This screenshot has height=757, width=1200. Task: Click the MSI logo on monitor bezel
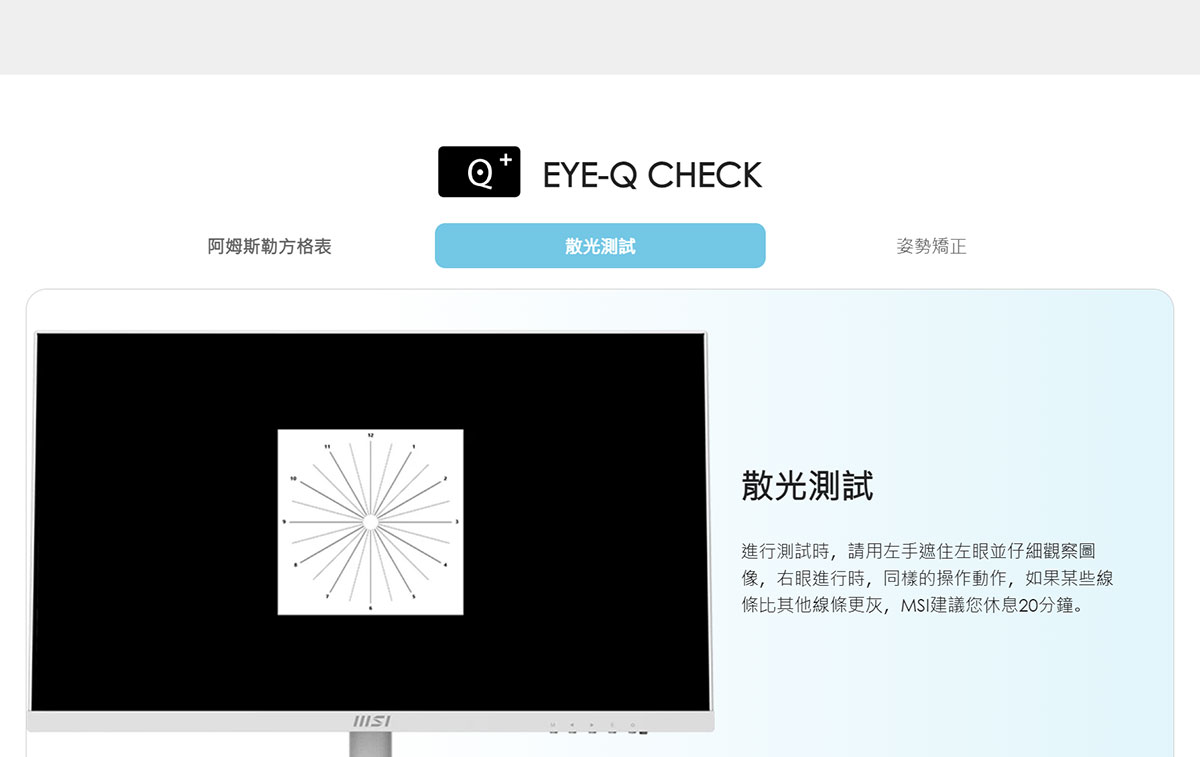click(371, 722)
